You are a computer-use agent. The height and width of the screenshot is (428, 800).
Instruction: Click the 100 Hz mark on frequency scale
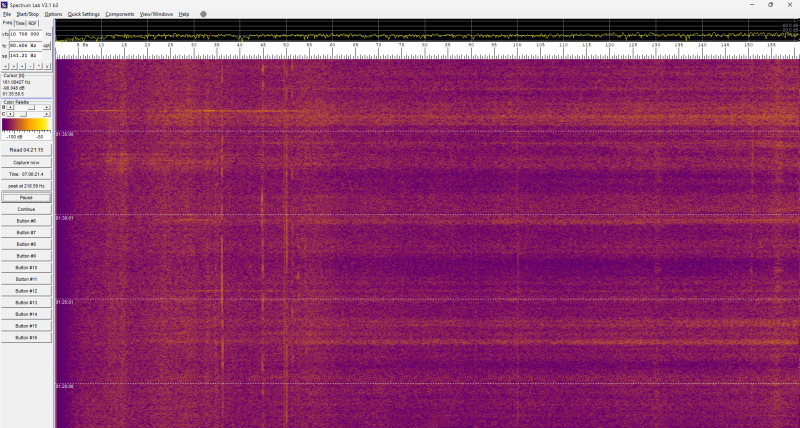tap(517, 45)
